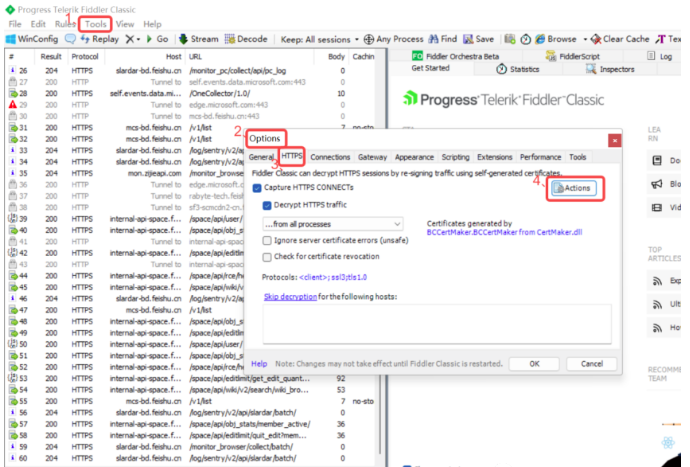
Task: Select the General tab in Options
Action: tap(261, 157)
